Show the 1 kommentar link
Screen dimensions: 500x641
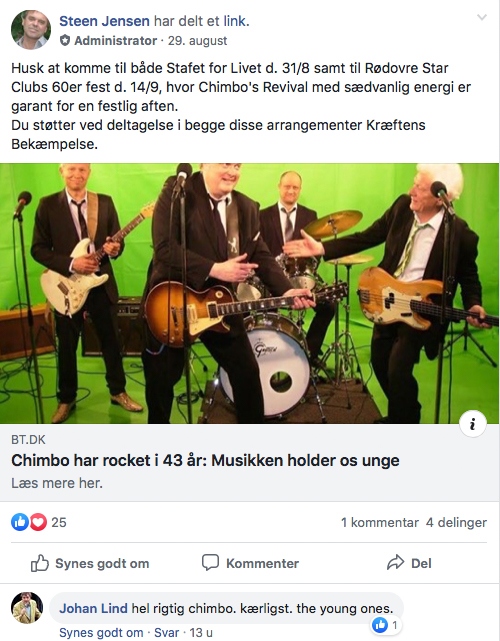(x=380, y=522)
